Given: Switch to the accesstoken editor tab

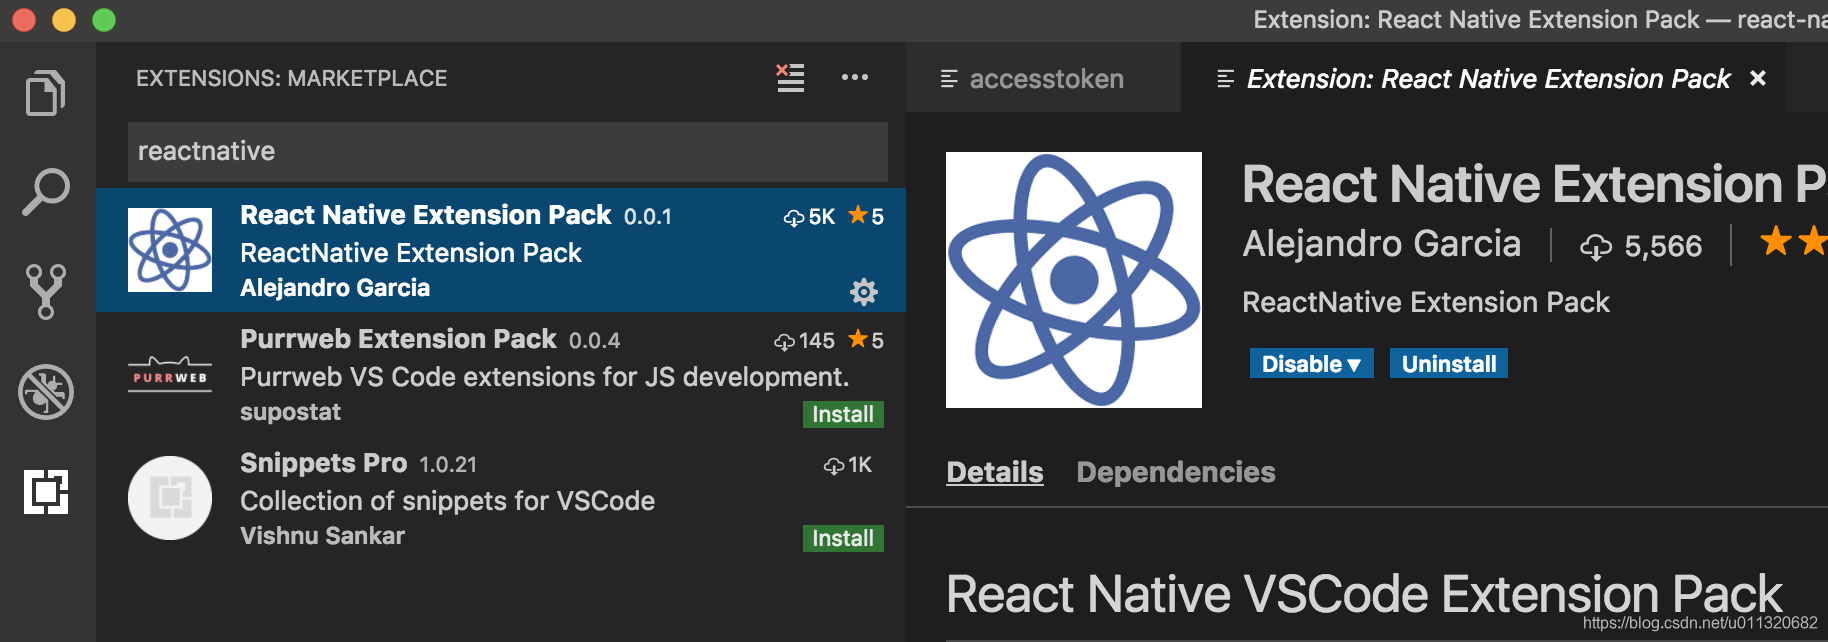Looking at the screenshot, I should click(1043, 78).
